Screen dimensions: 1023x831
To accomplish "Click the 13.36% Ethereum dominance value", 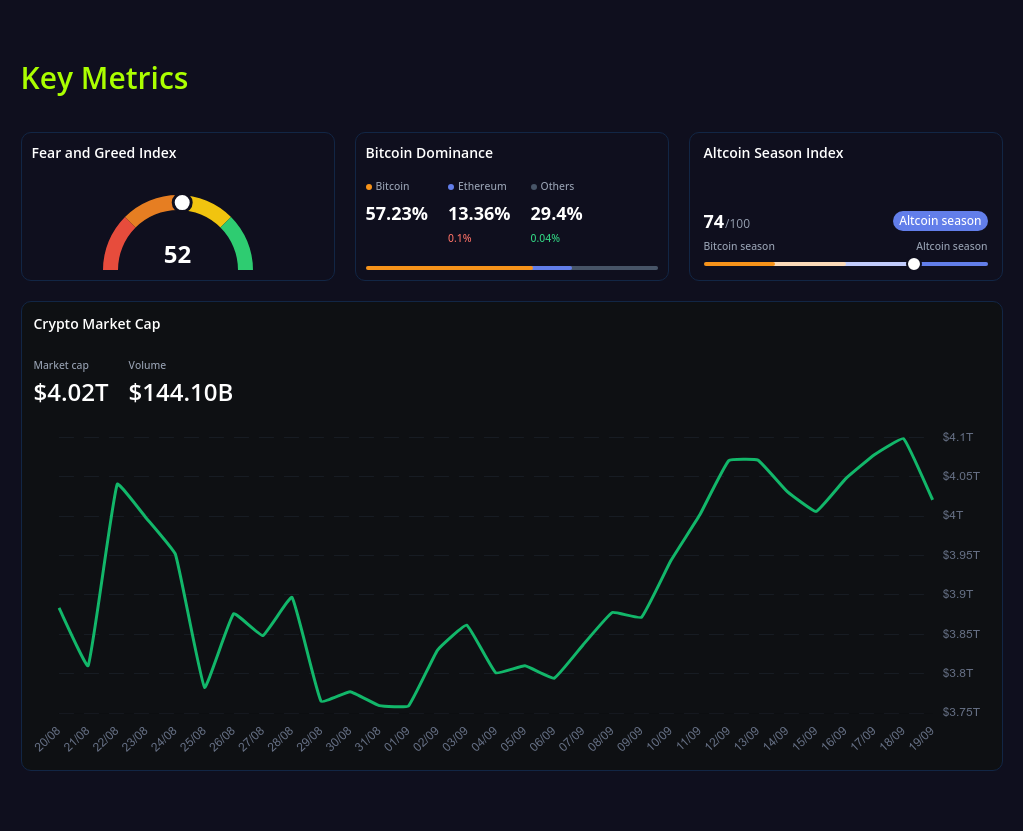I will coord(479,213).
